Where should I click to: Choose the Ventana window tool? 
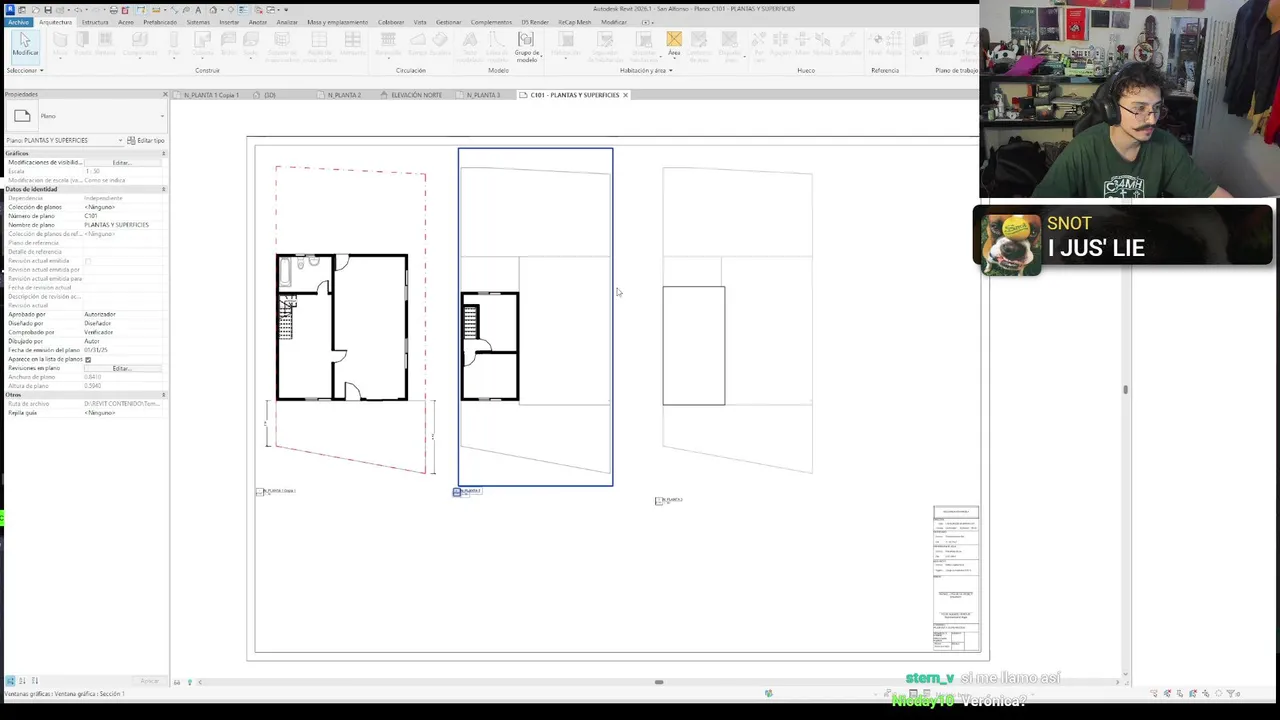105,44
